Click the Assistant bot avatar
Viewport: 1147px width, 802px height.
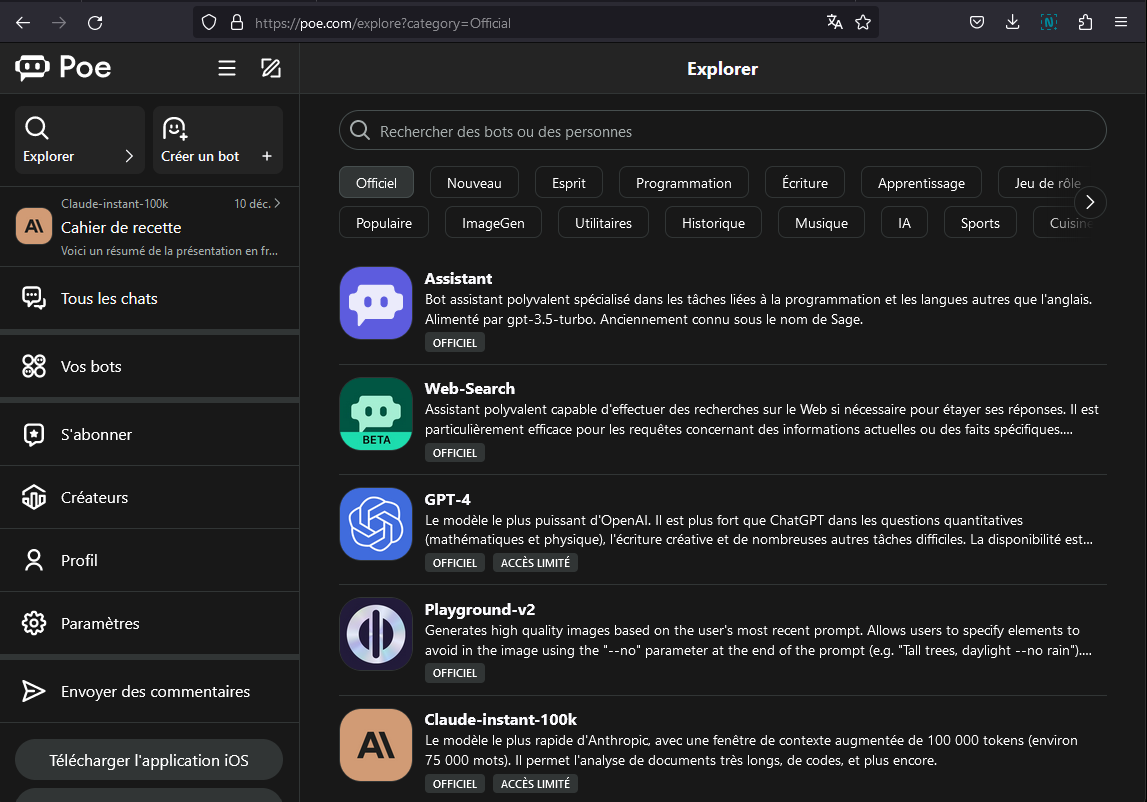point(376,303)
